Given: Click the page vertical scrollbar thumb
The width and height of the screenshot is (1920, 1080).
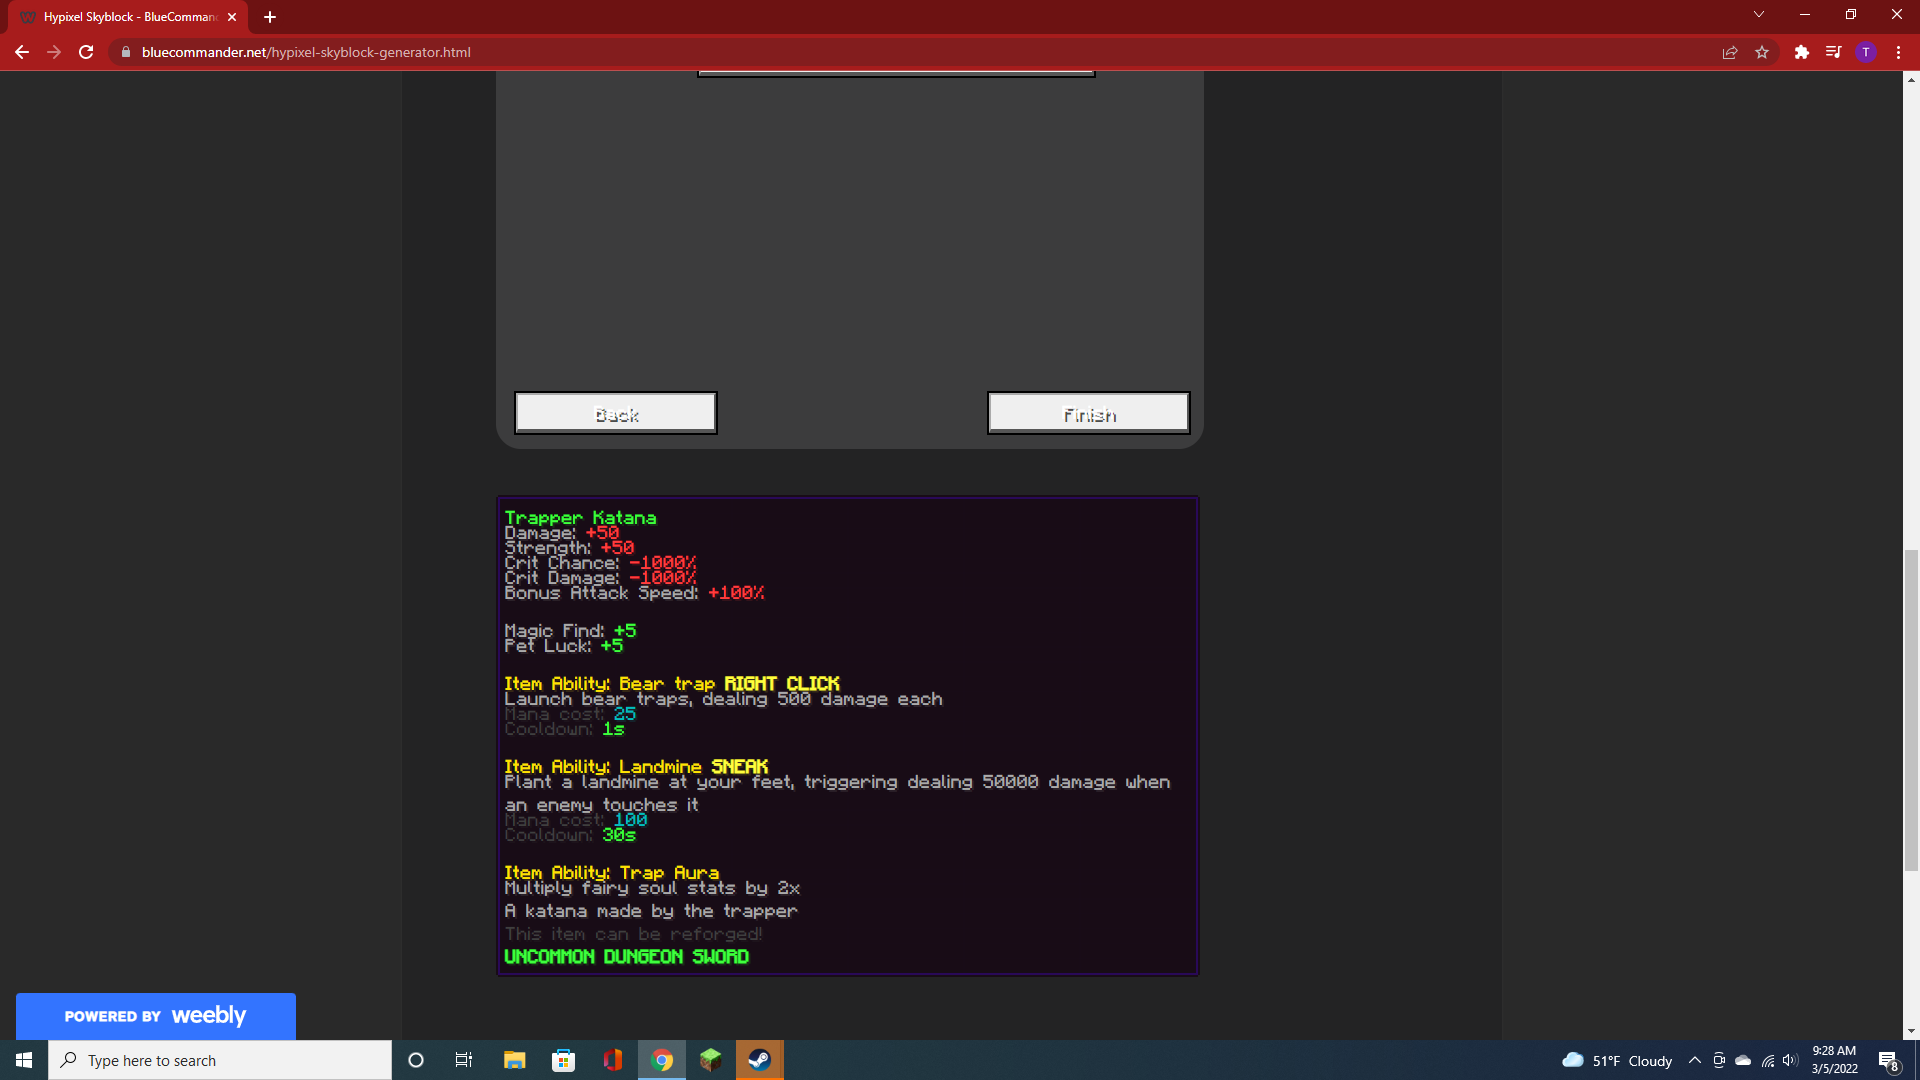Looking at the screenshot, I should [1911, 710].
